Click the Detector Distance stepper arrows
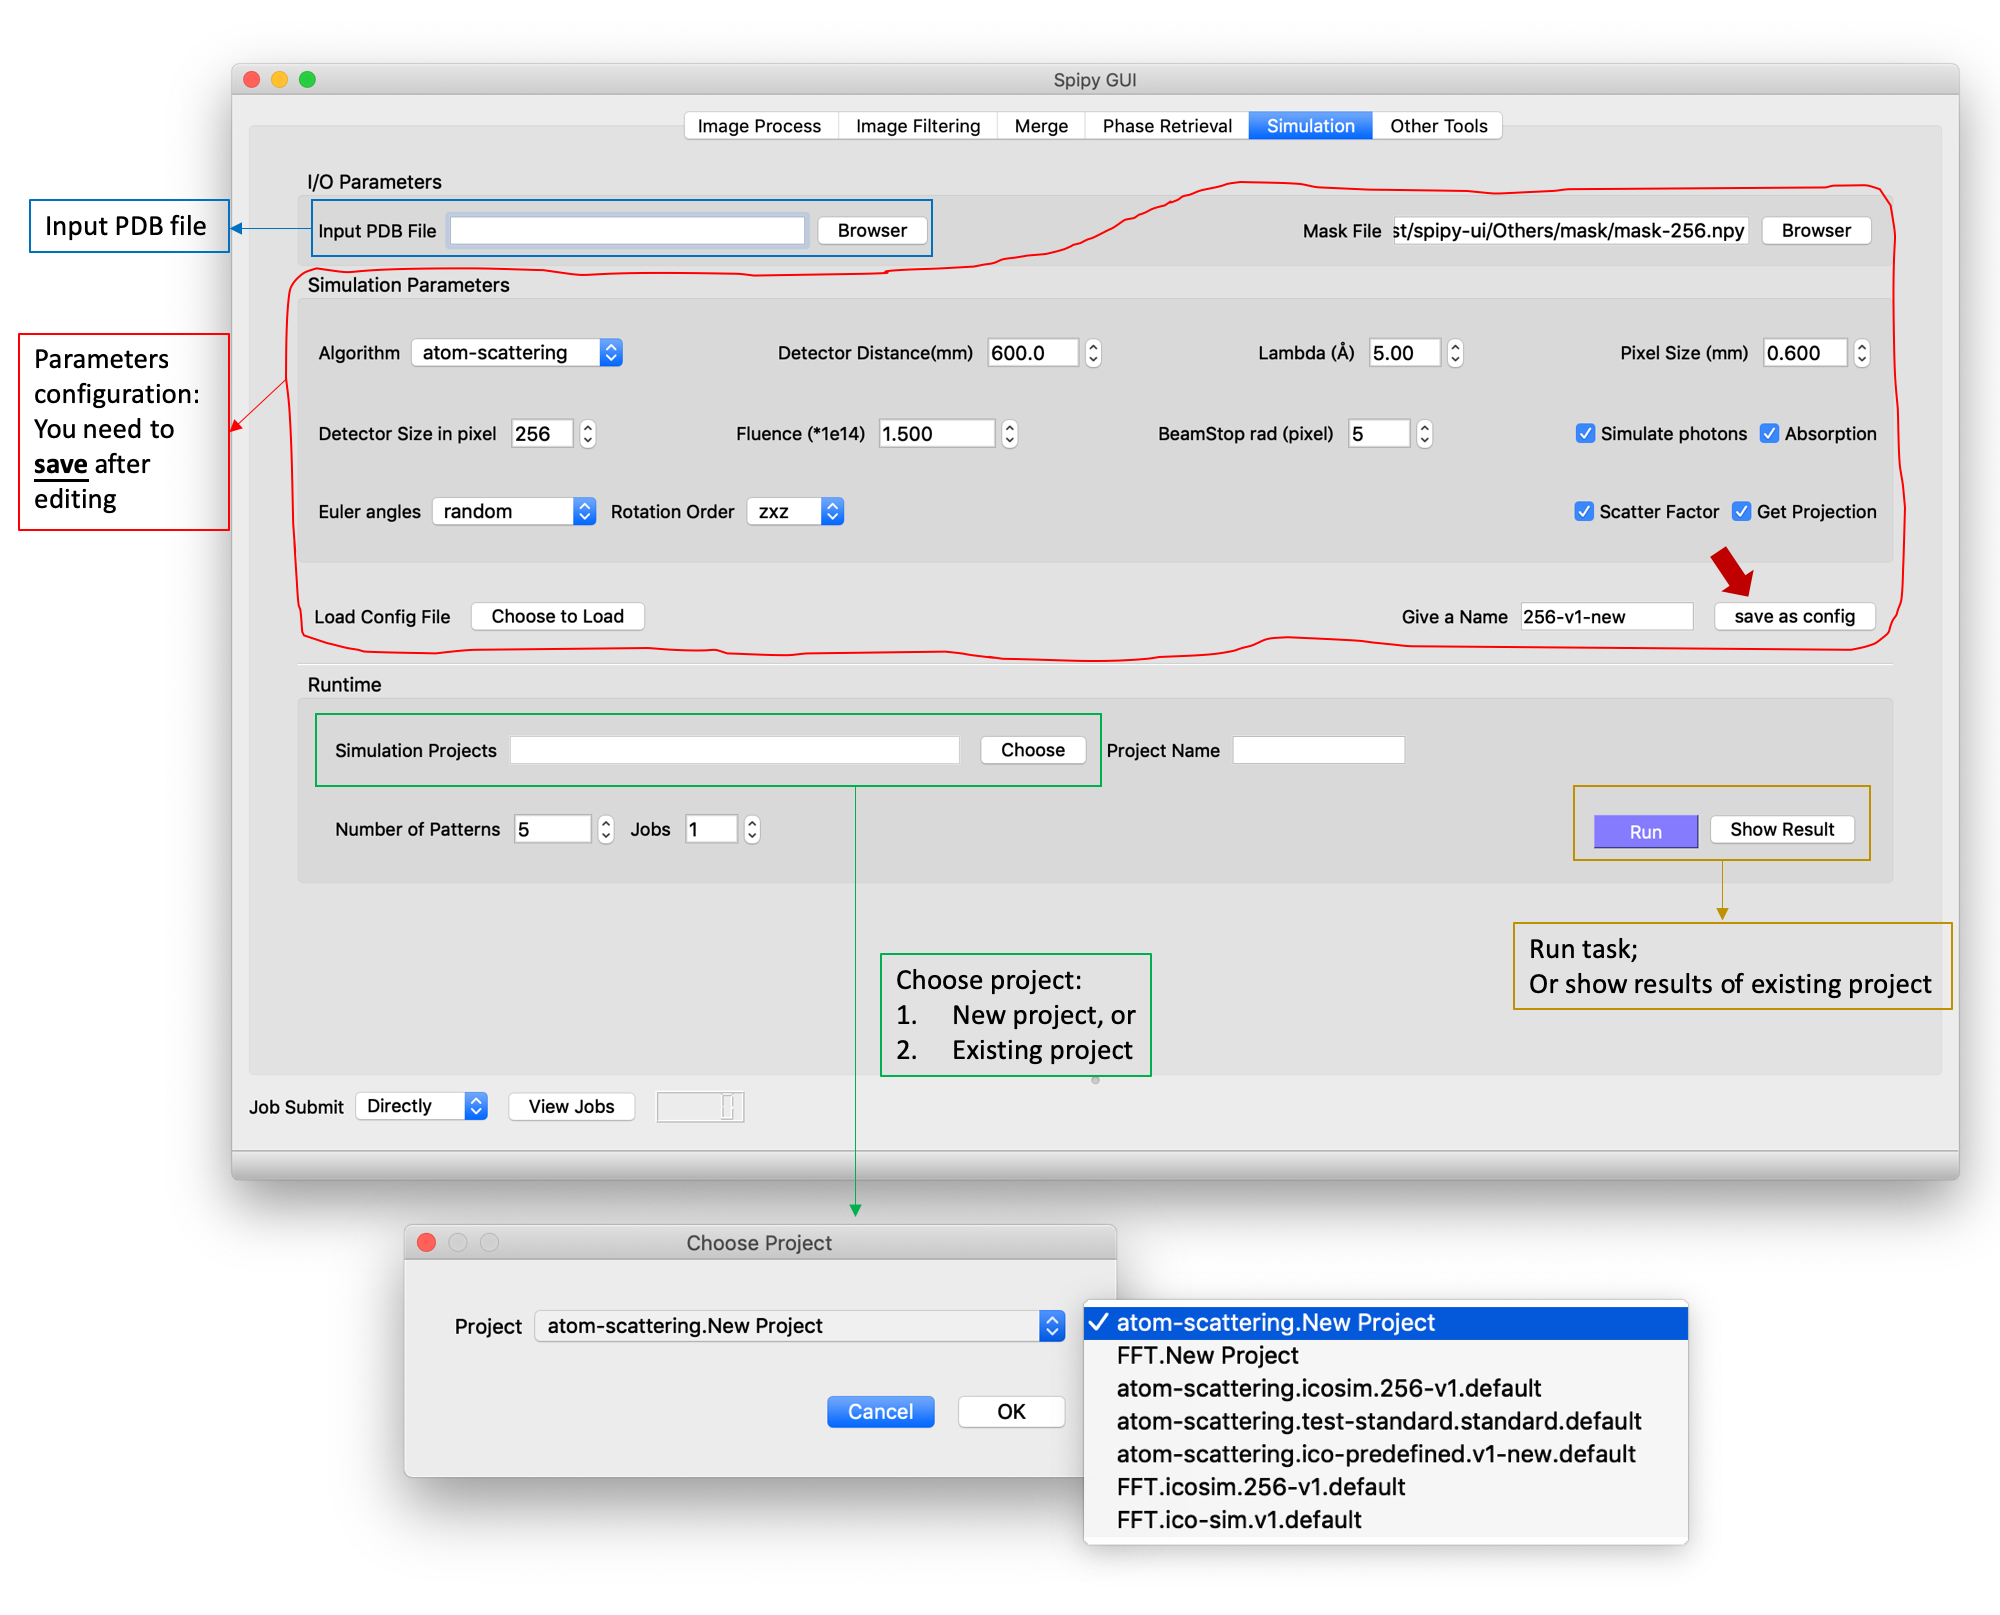The image size is (2000, 1615). click(x=1093, y=352)
